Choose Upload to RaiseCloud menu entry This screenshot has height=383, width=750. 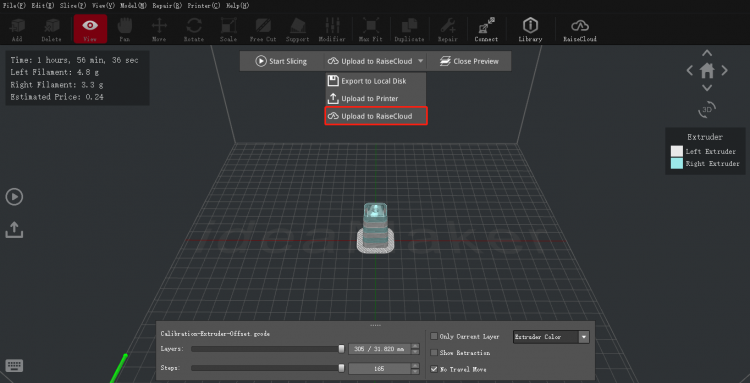click(375, 116)
